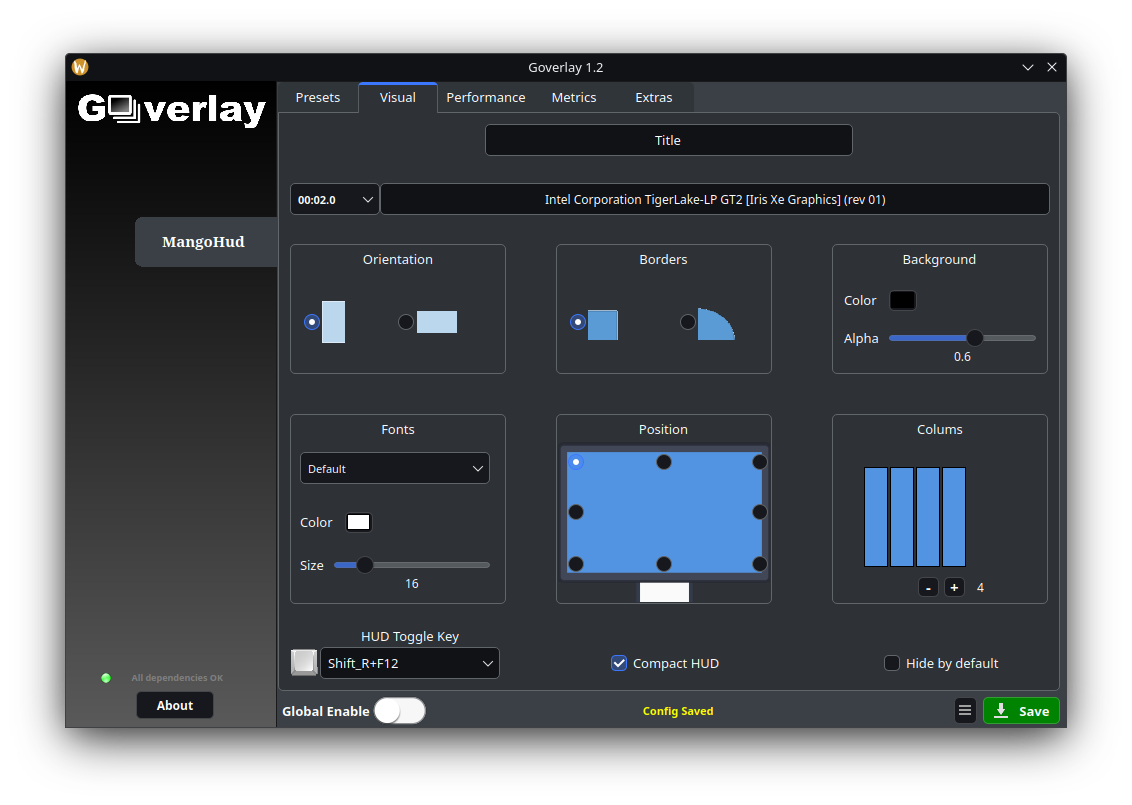Click the horizontal orientation rectangle icon
This screenshot has width=1132, height=805.
pyautogui.click(x=437, y=322)
